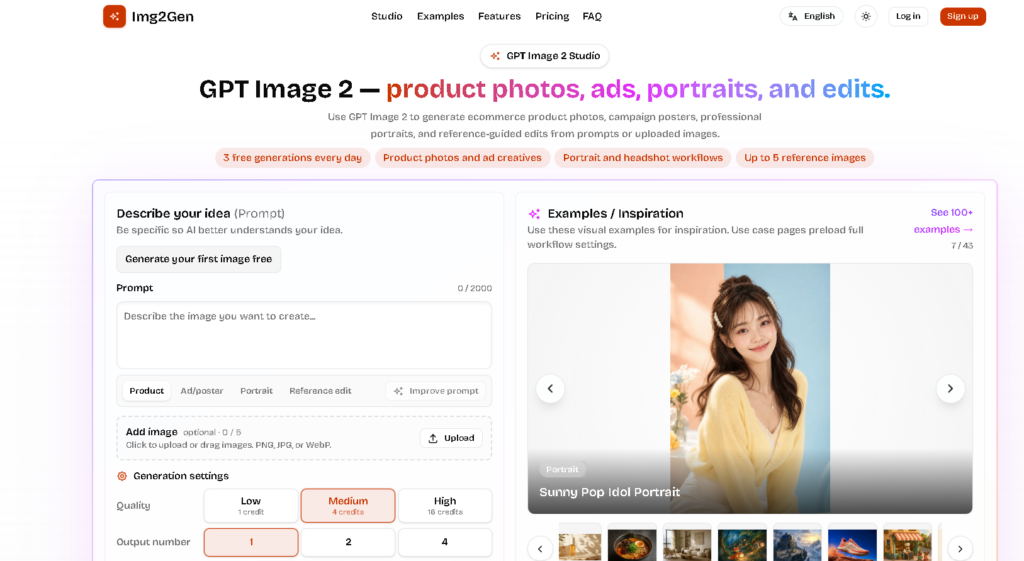Viewport: 1024px width, 561px height.
Task: Click the '3 free generations every day' pill
Action: tap(293, 158)
